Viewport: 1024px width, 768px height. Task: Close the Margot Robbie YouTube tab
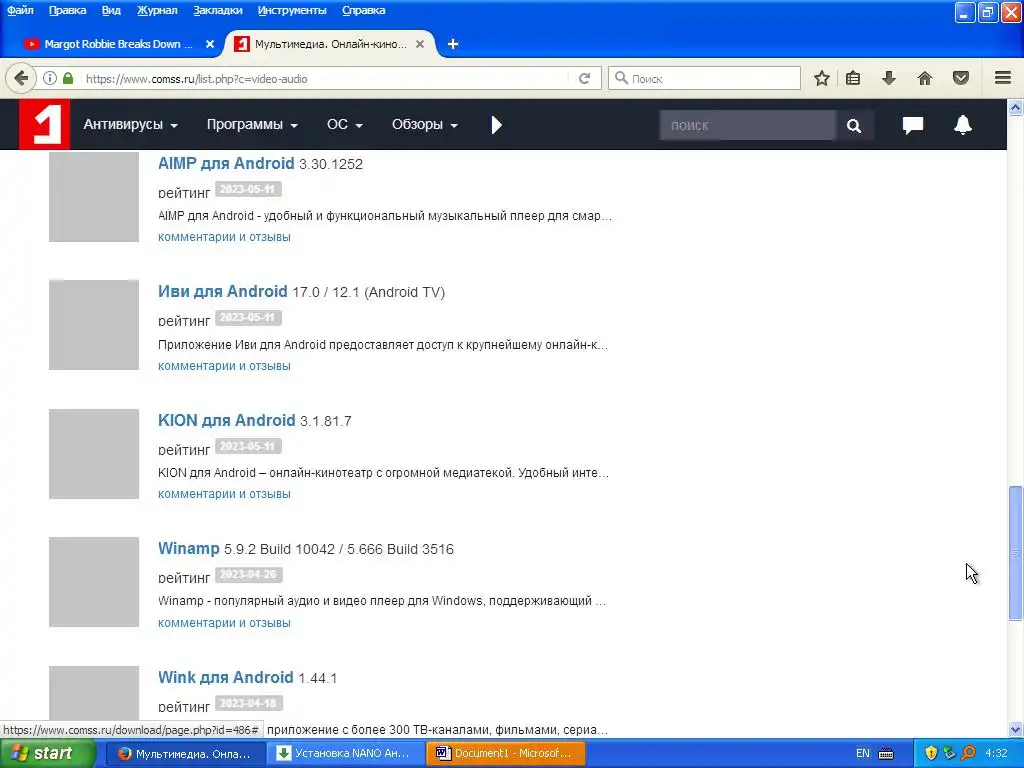[210, 44]
